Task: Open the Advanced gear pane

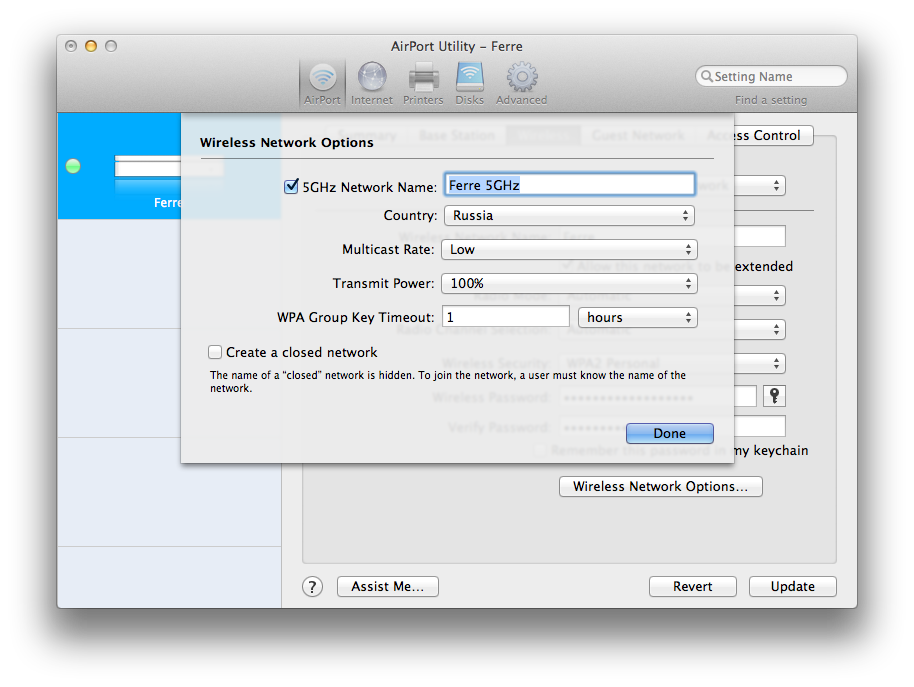Action: coord(522,84)
